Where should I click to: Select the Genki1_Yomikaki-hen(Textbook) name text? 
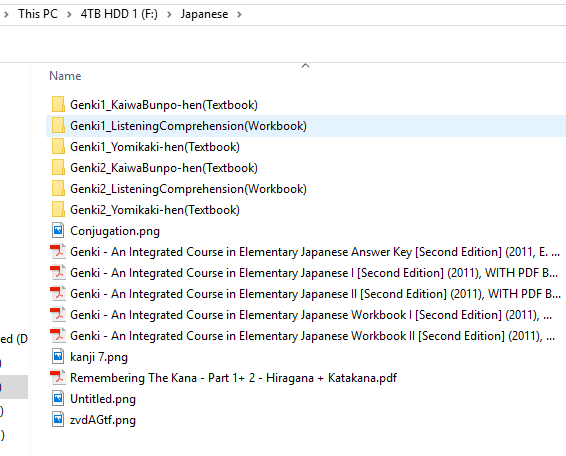click(155, 147)
